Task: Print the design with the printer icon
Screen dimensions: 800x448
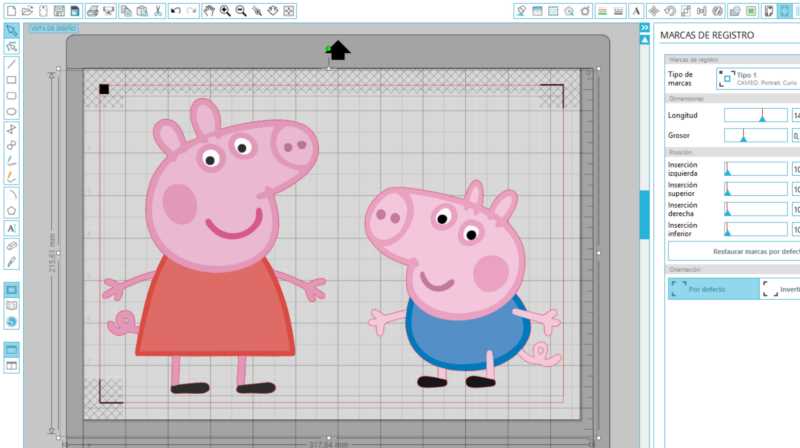Action: coord(92,11)
